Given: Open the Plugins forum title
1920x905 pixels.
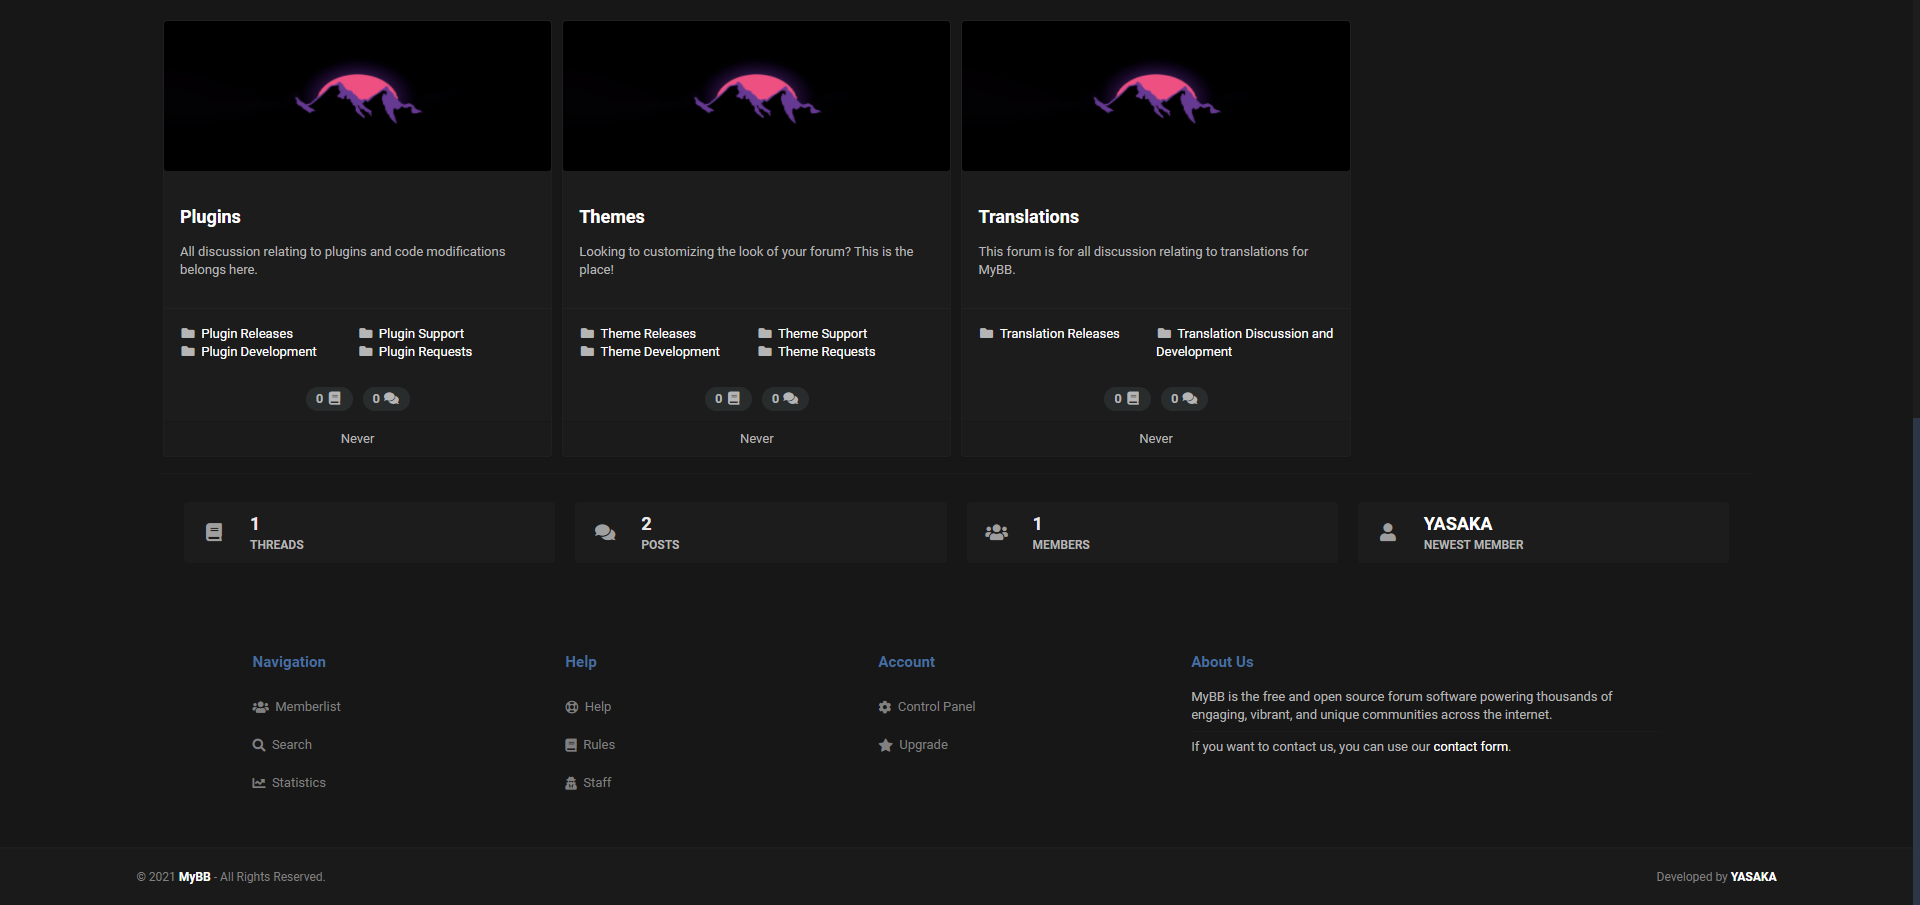Looking at the screenshot, I should (210, 217).
